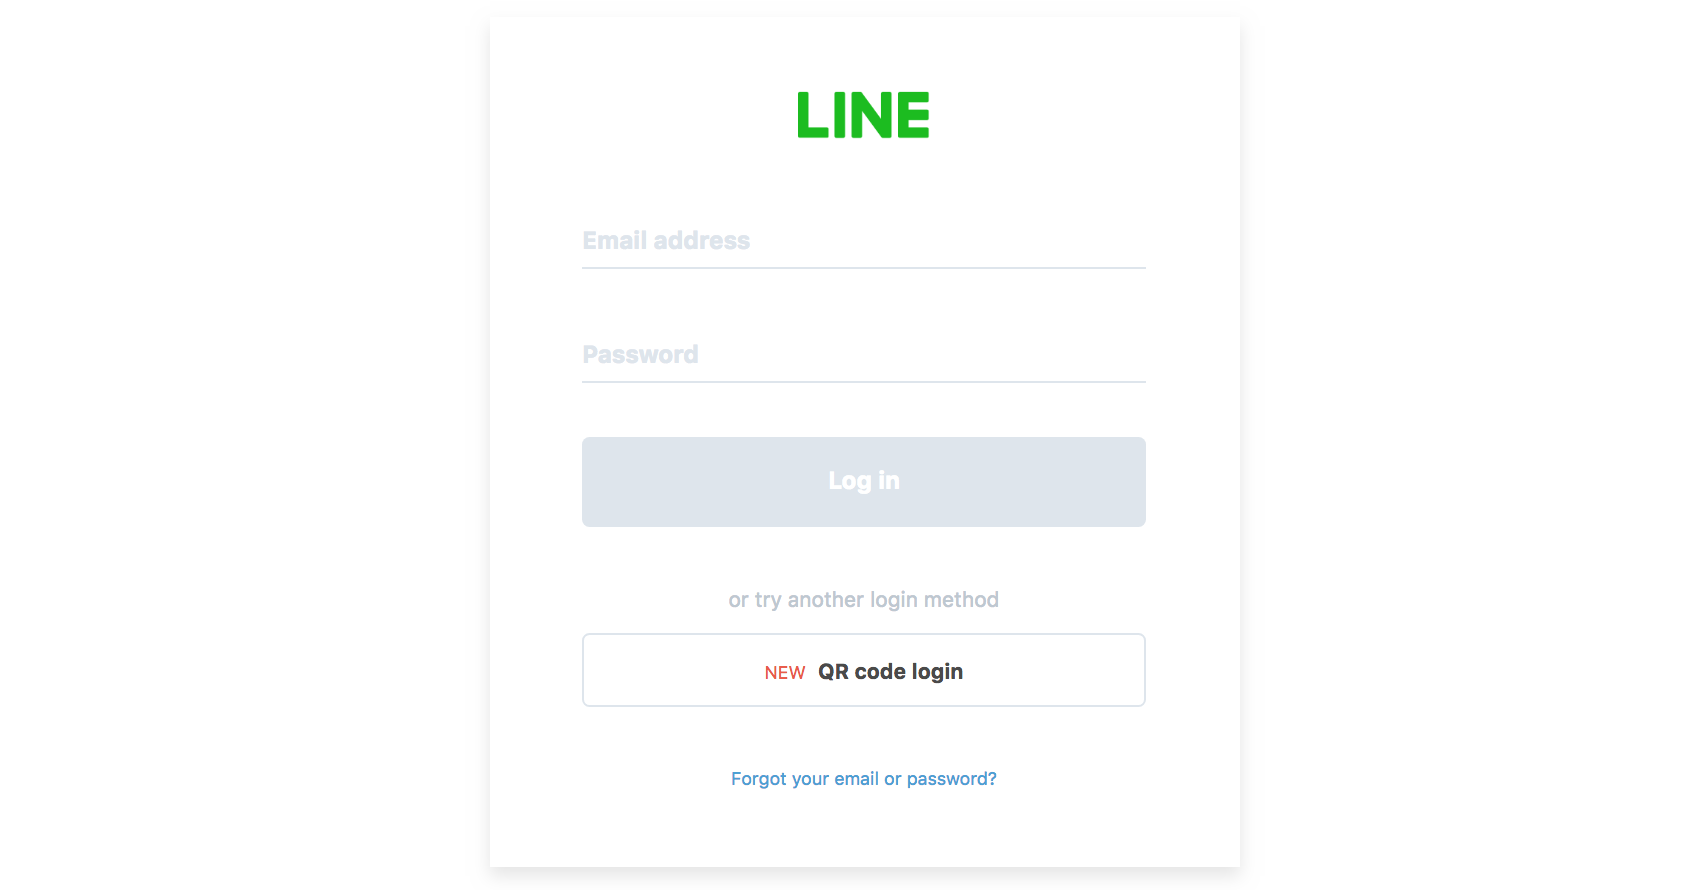Screen dimensions: 1700x890
Task: Click the underline beneath Email address
Action: point(864,268)
